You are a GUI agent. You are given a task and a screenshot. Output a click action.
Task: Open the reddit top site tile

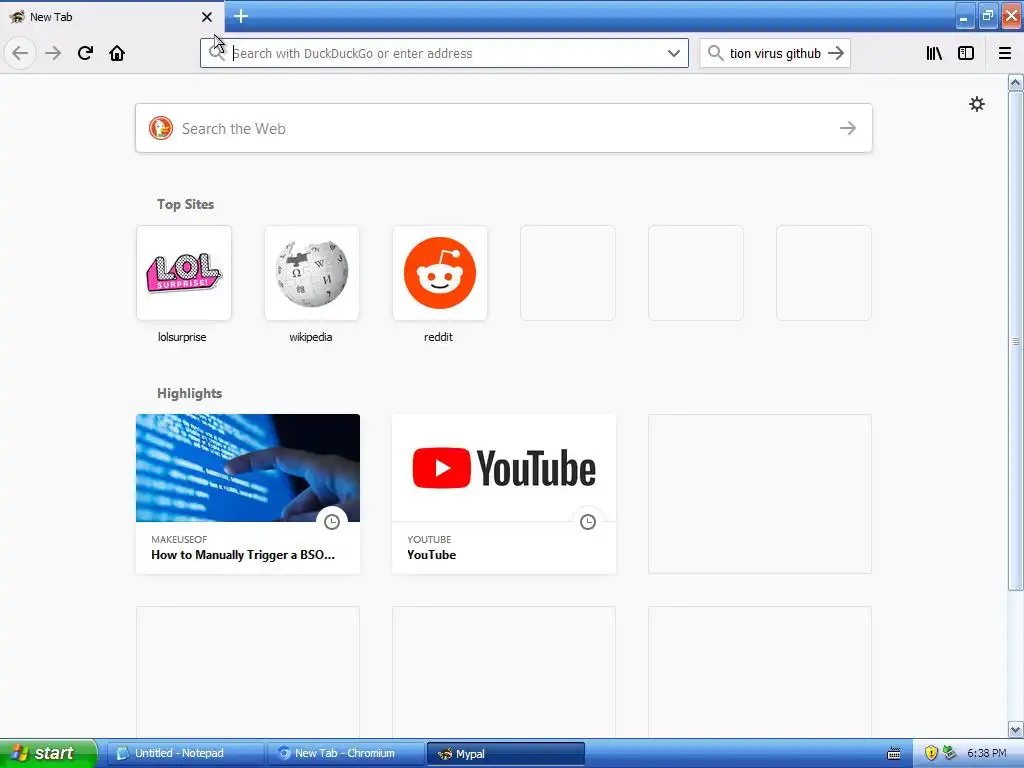(440, 273)
